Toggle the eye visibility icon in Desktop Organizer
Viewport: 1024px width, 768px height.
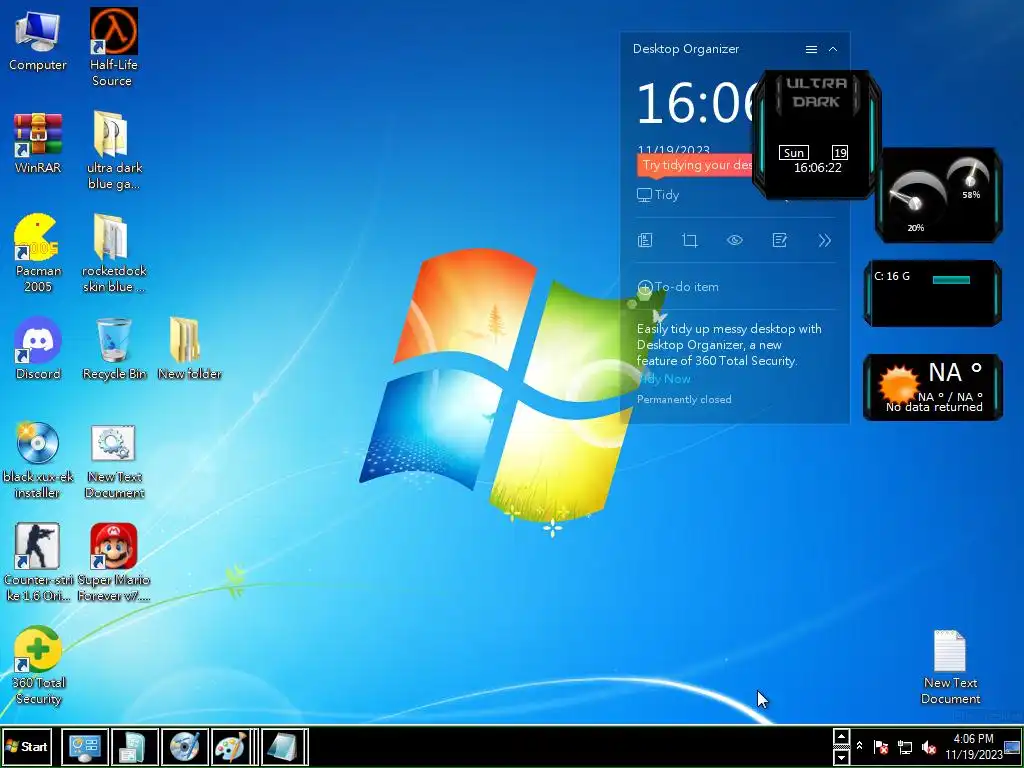(x=735, y=240)
